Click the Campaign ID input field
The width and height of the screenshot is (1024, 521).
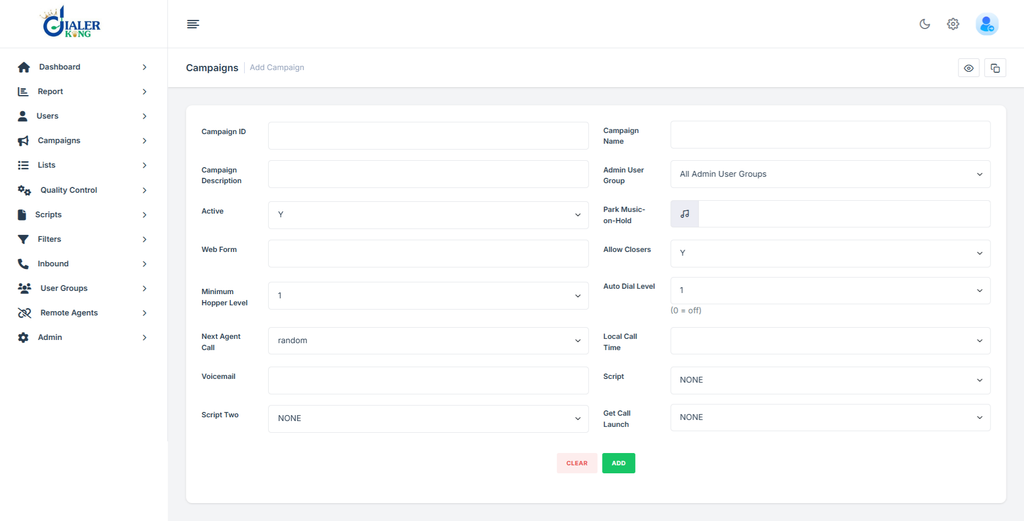tap(428, 135)
